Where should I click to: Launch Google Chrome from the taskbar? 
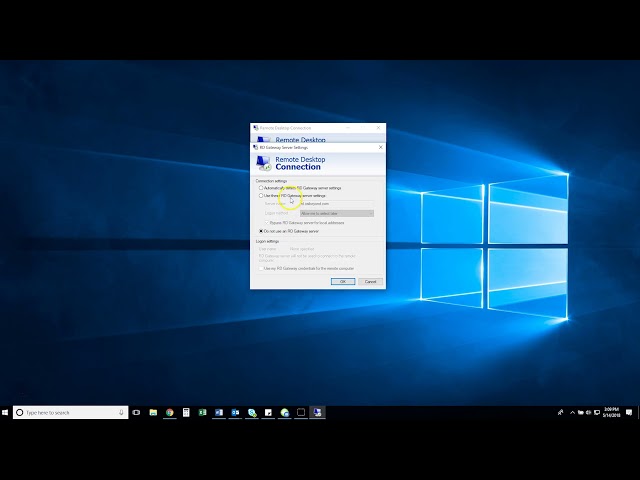point(169,412)
